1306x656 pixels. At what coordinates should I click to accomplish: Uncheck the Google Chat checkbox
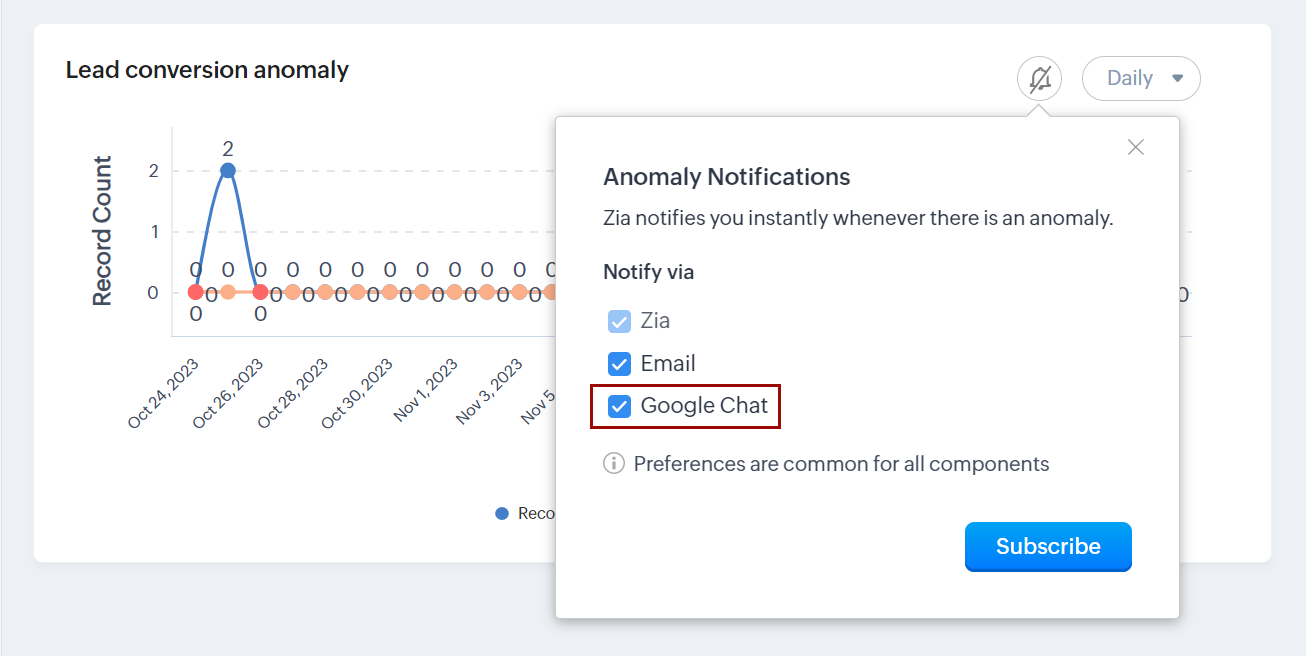click(x=620, y=406)
